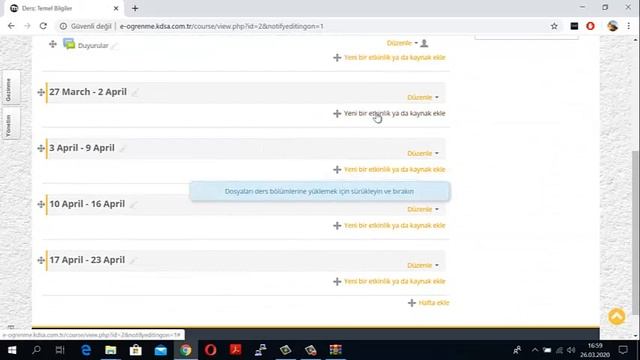
Task: Click the scroll-to-top orange arrow button
Action: click(x=616, y=316)
